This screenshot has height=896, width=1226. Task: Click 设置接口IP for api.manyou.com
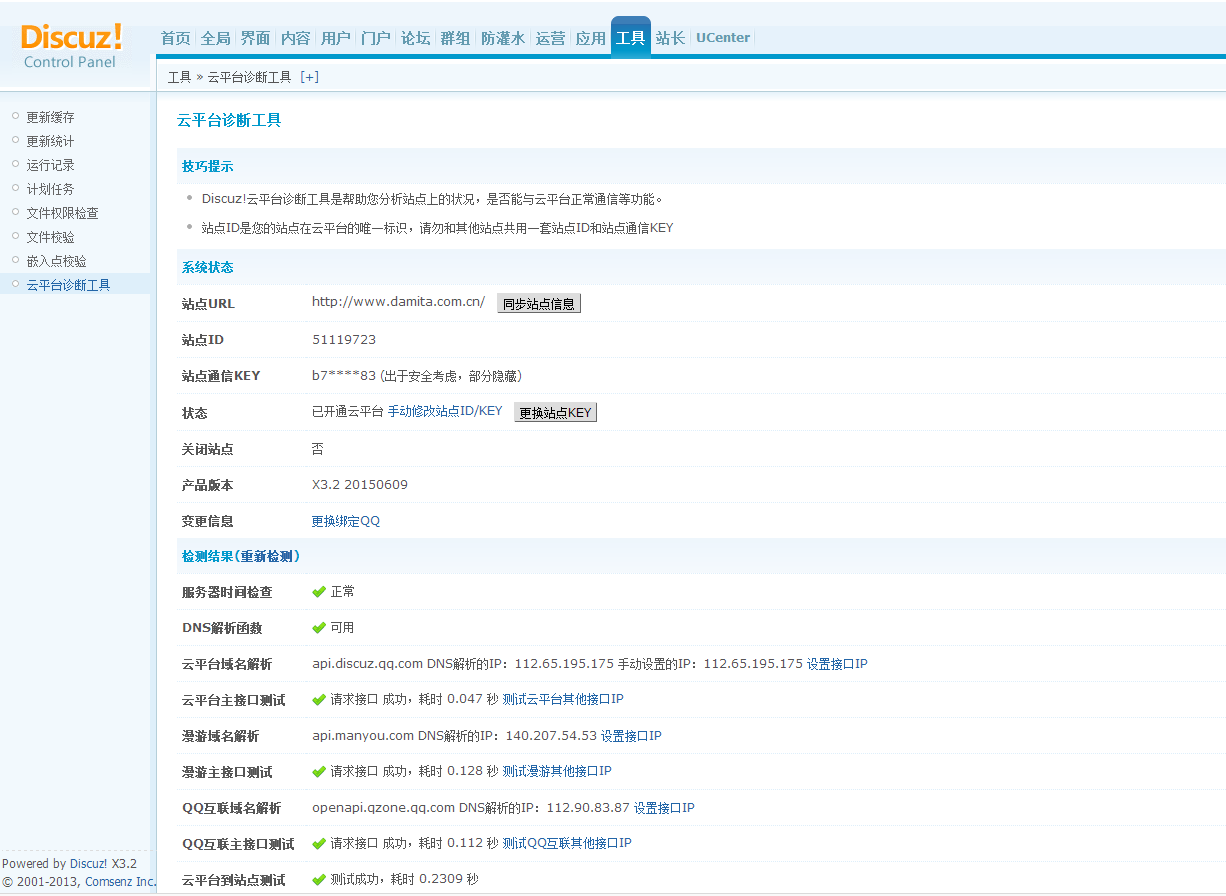click(631, 736)
